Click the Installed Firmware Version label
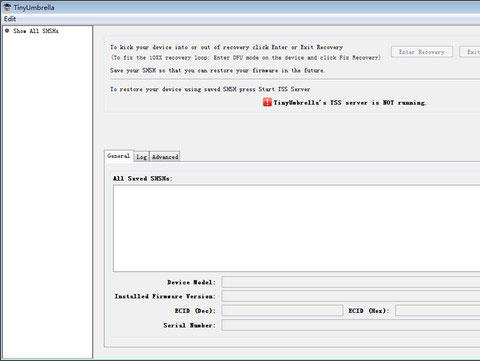This screenshot has height=361, width=480. pyautogui.click(x=165, y=296)
